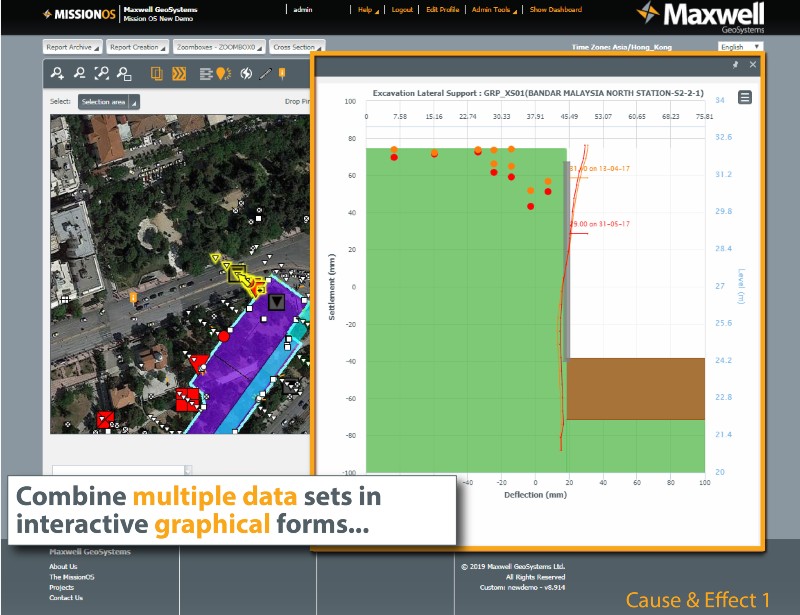Screen dimensions: 800x615
Task: Open the Selection area dropdown
Action: point(109,102)
